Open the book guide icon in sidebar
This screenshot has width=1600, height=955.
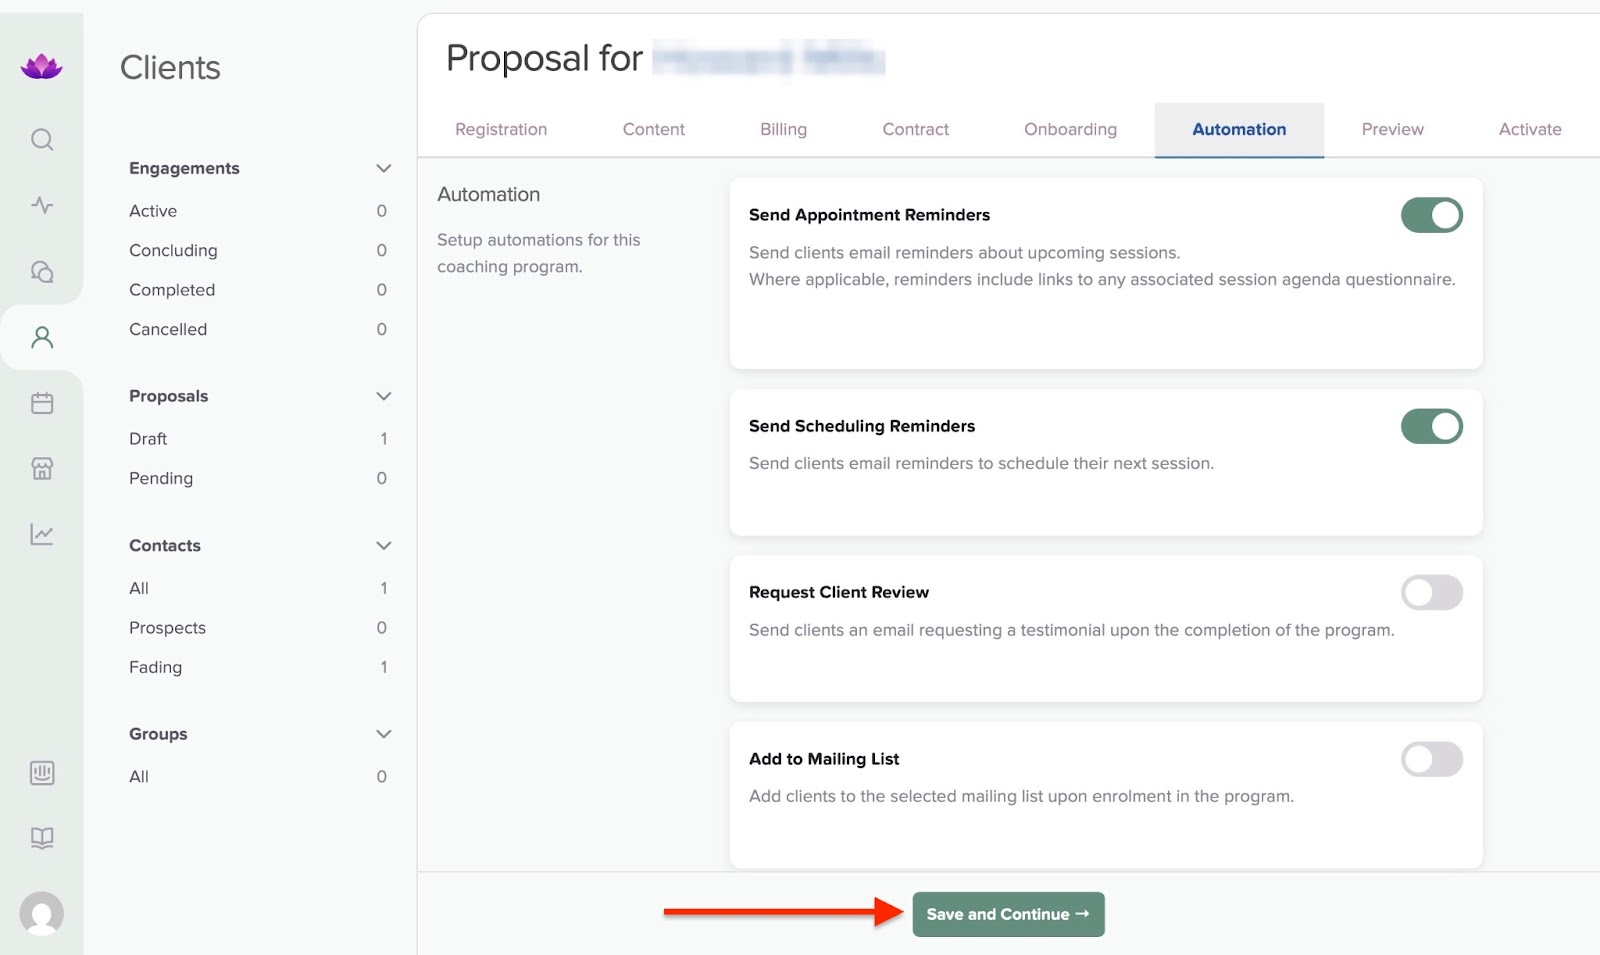(42, 838)
